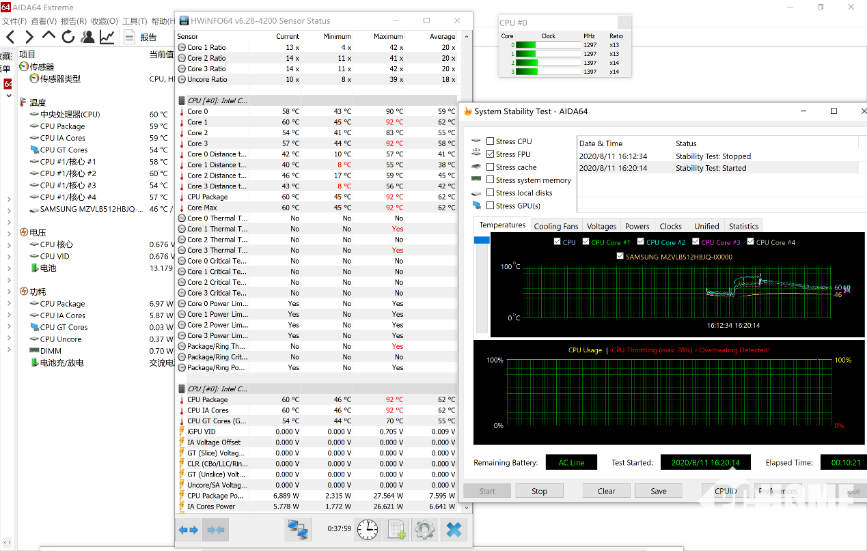This screenshot has height=551, width=867.
Task: Click the Save button in Stability Test
Action: coord(659,491)
